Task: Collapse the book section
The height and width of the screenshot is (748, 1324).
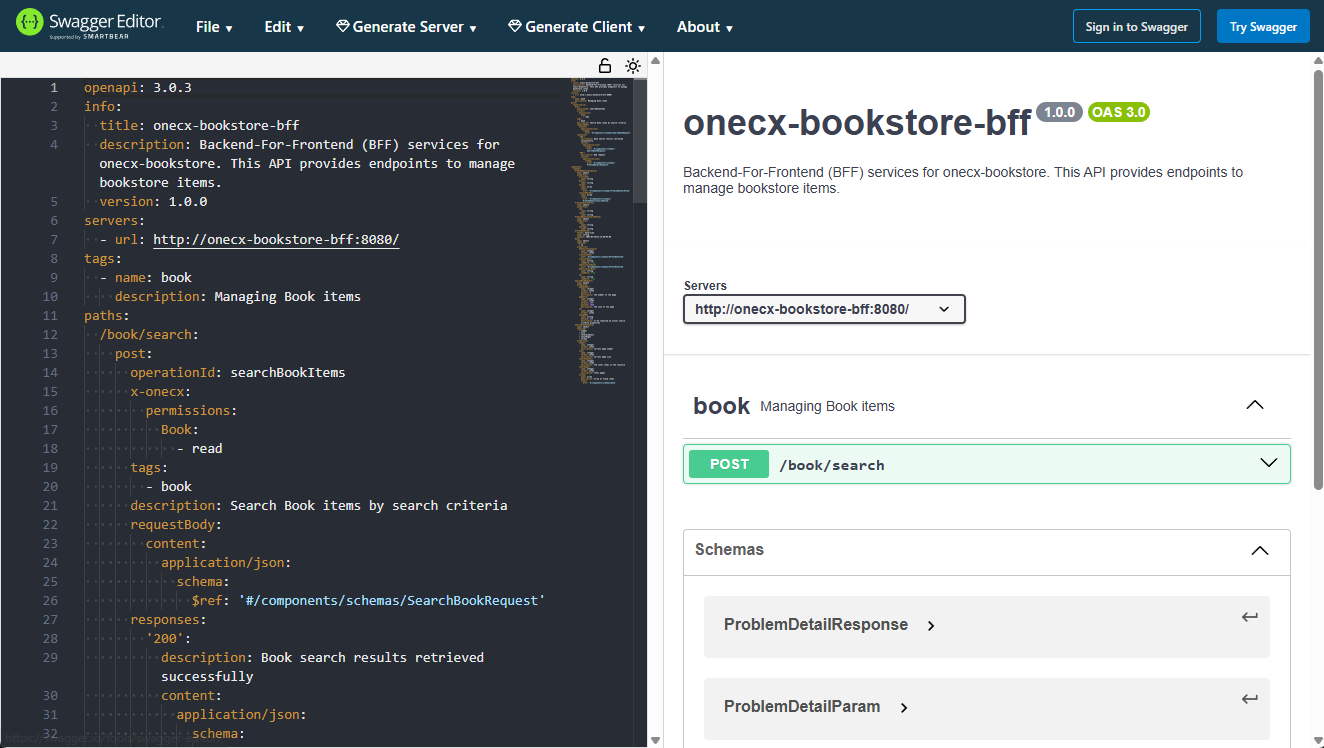Action: coord(1255,404)
